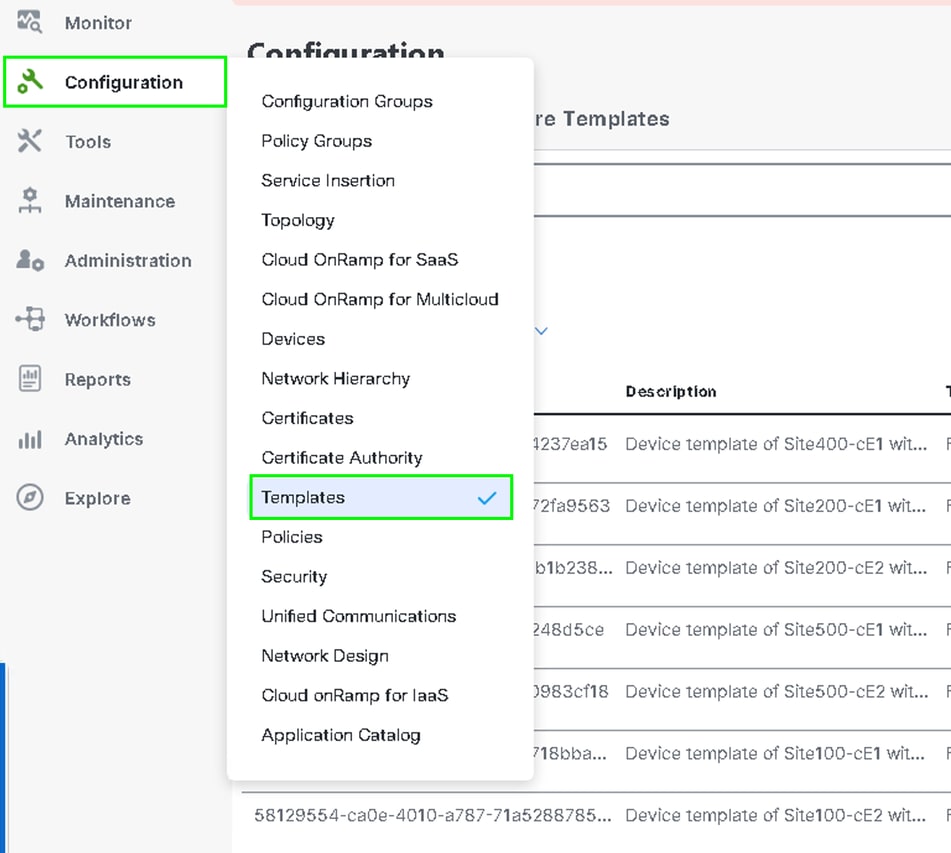Select Service Insertion menu entry
Image resolution: width=951 pixels, height=853 pixels.
[x=328, y=181]
